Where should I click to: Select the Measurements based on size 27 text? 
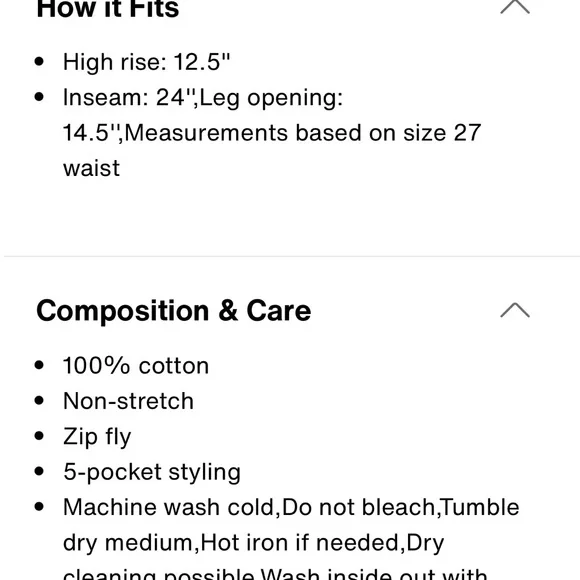coord(303,132)
